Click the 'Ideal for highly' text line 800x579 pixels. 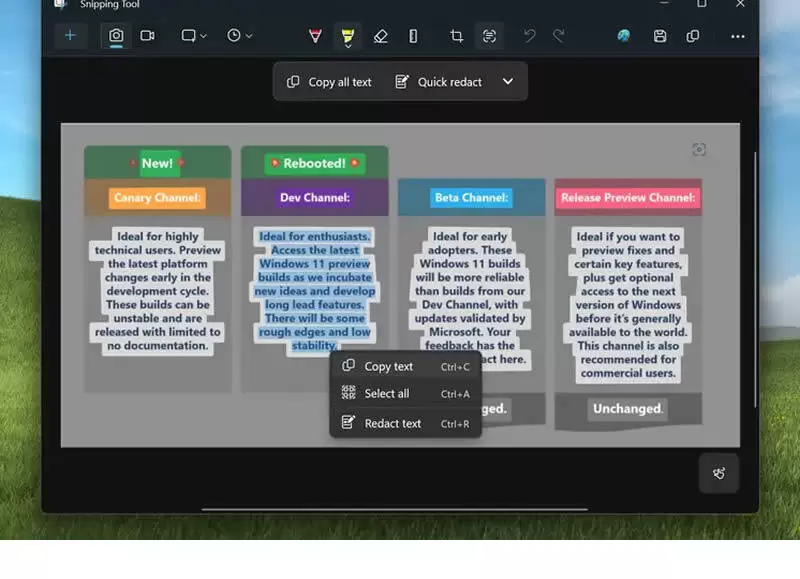pos(158,236)
